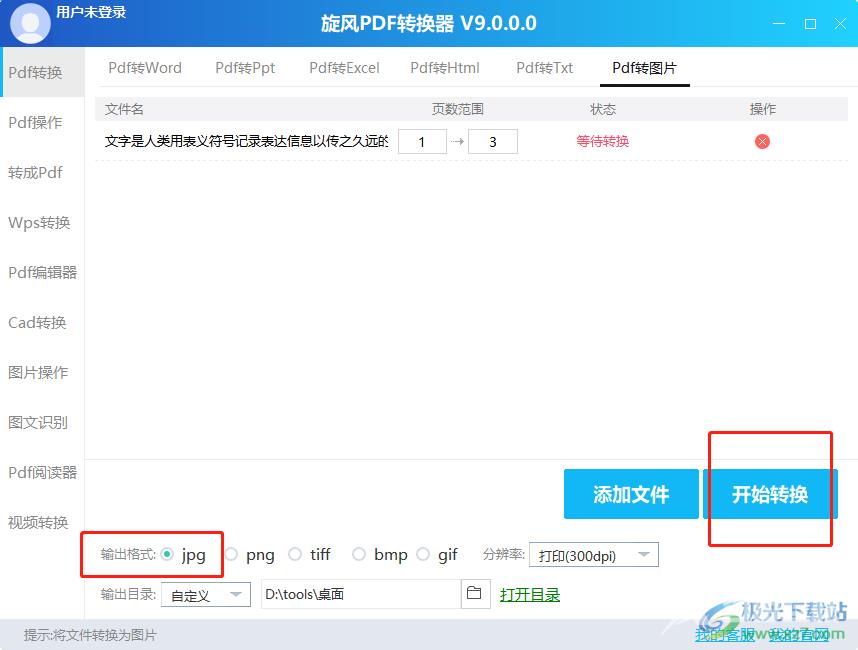Open Cad转换 in the sidebar
Image resolution: width=858 pixels, height=650 pixels.
tap(37, 322)
